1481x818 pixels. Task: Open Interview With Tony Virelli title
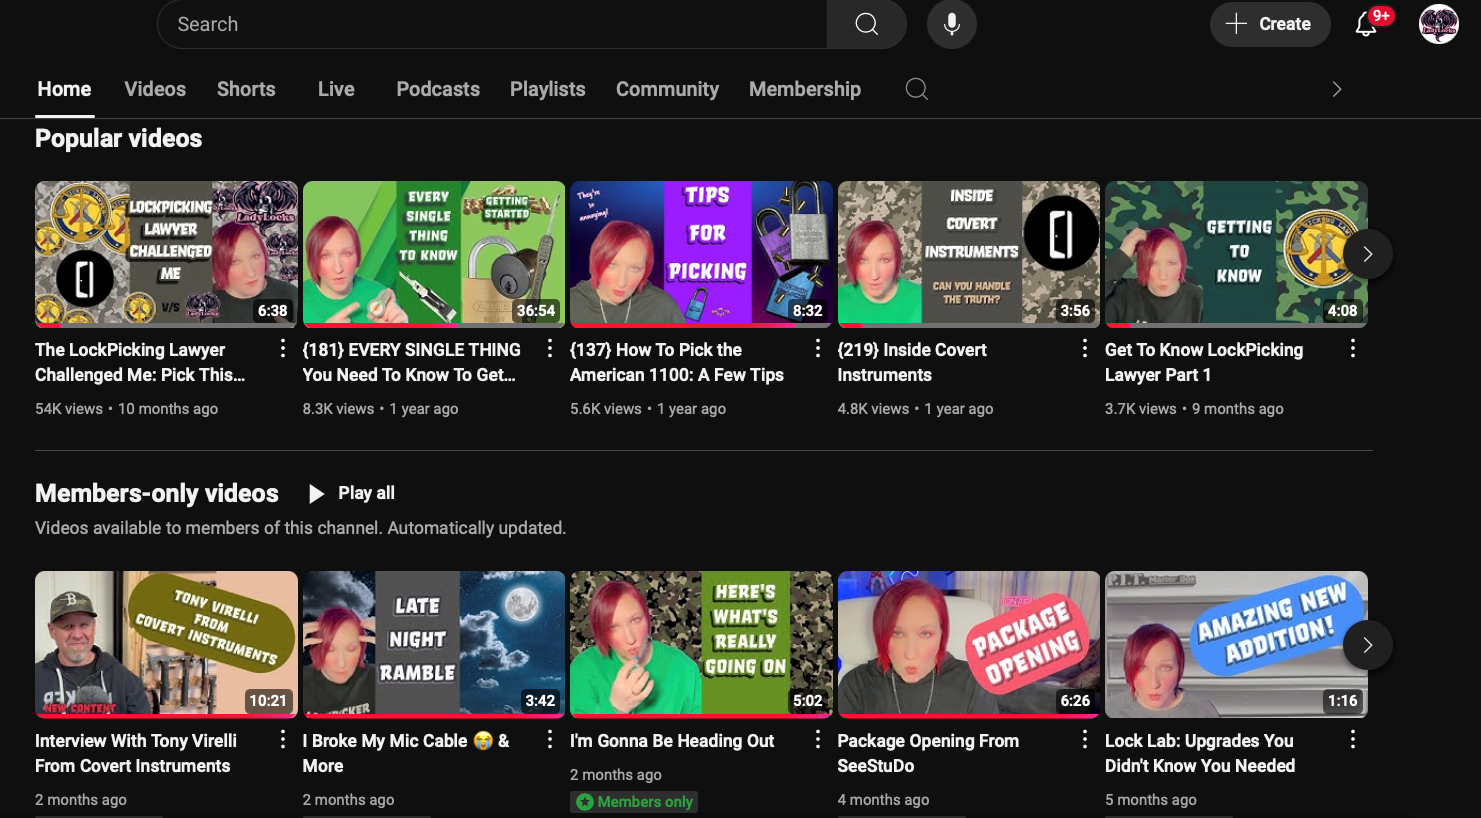click(136, 753)
